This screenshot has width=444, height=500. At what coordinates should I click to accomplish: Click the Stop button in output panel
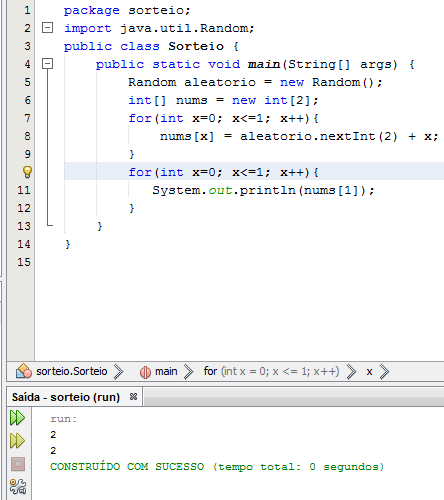(x=18, y=464)
